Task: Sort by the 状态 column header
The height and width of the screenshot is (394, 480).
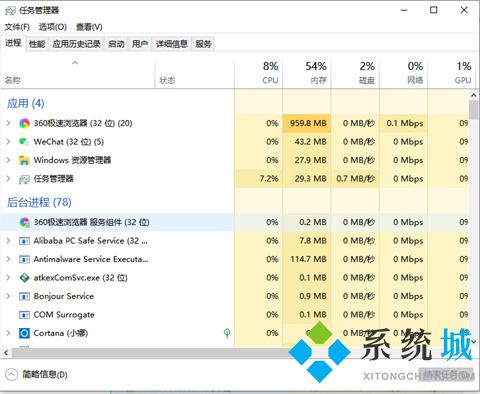Action: coord(195,74)
